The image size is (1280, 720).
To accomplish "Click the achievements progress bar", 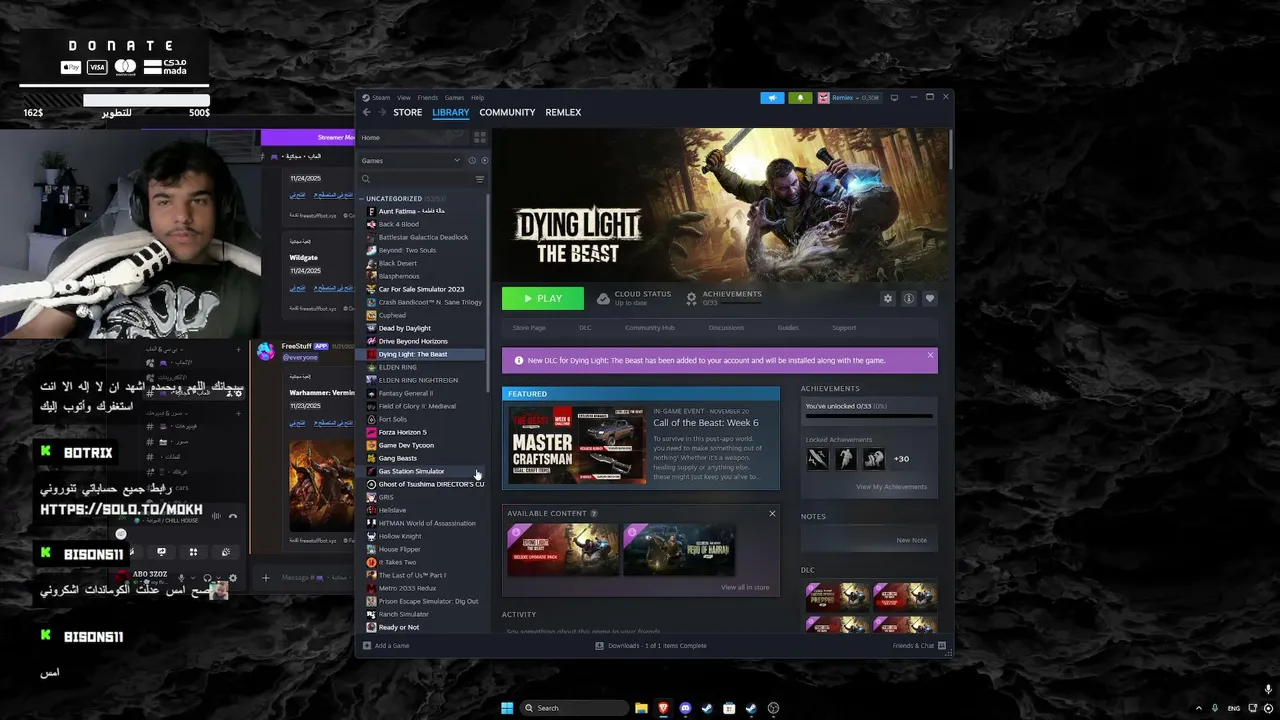I will [x=868, y=416].
